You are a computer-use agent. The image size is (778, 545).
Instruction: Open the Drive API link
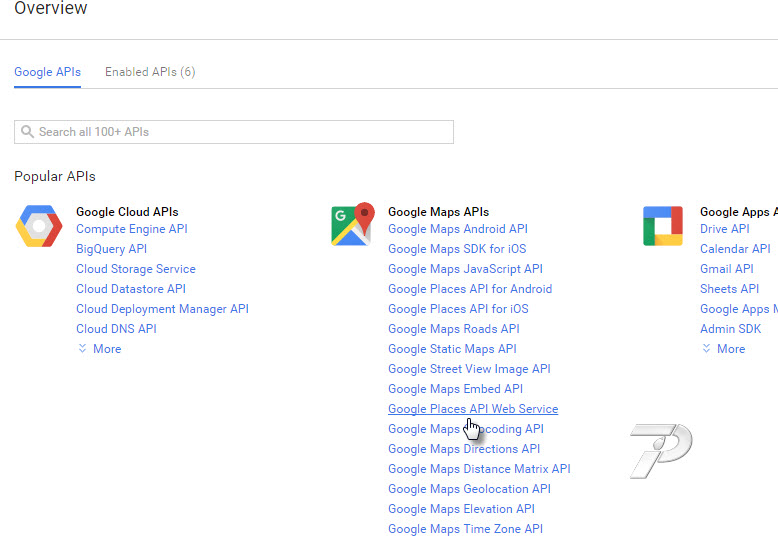724,229
